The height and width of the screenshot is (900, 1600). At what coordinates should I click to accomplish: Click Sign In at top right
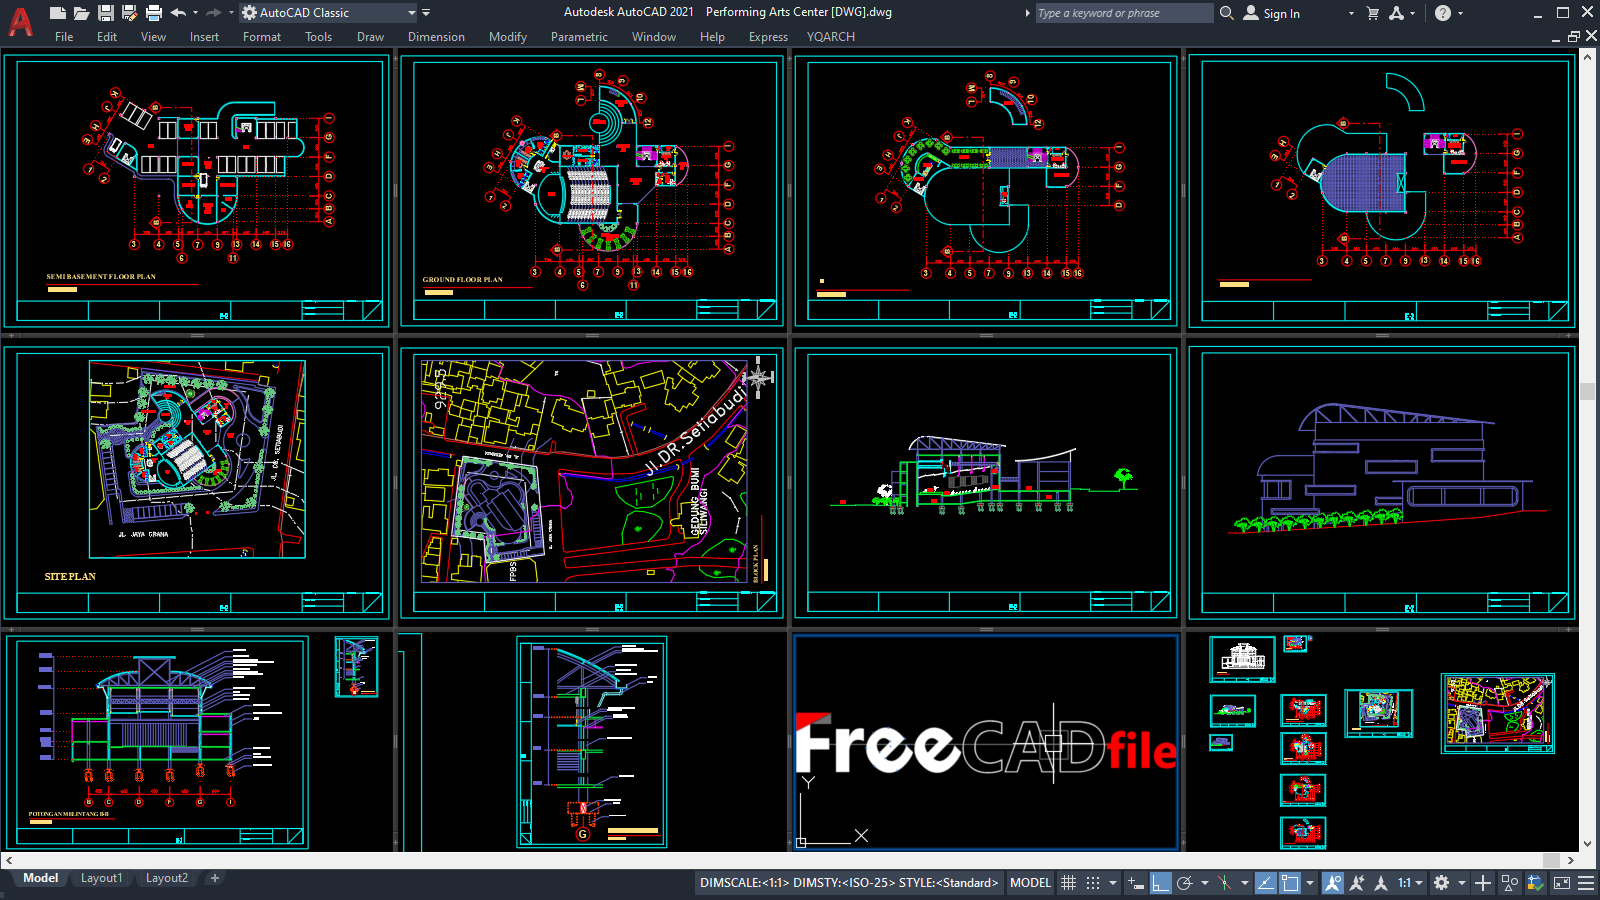[1283, 13]
